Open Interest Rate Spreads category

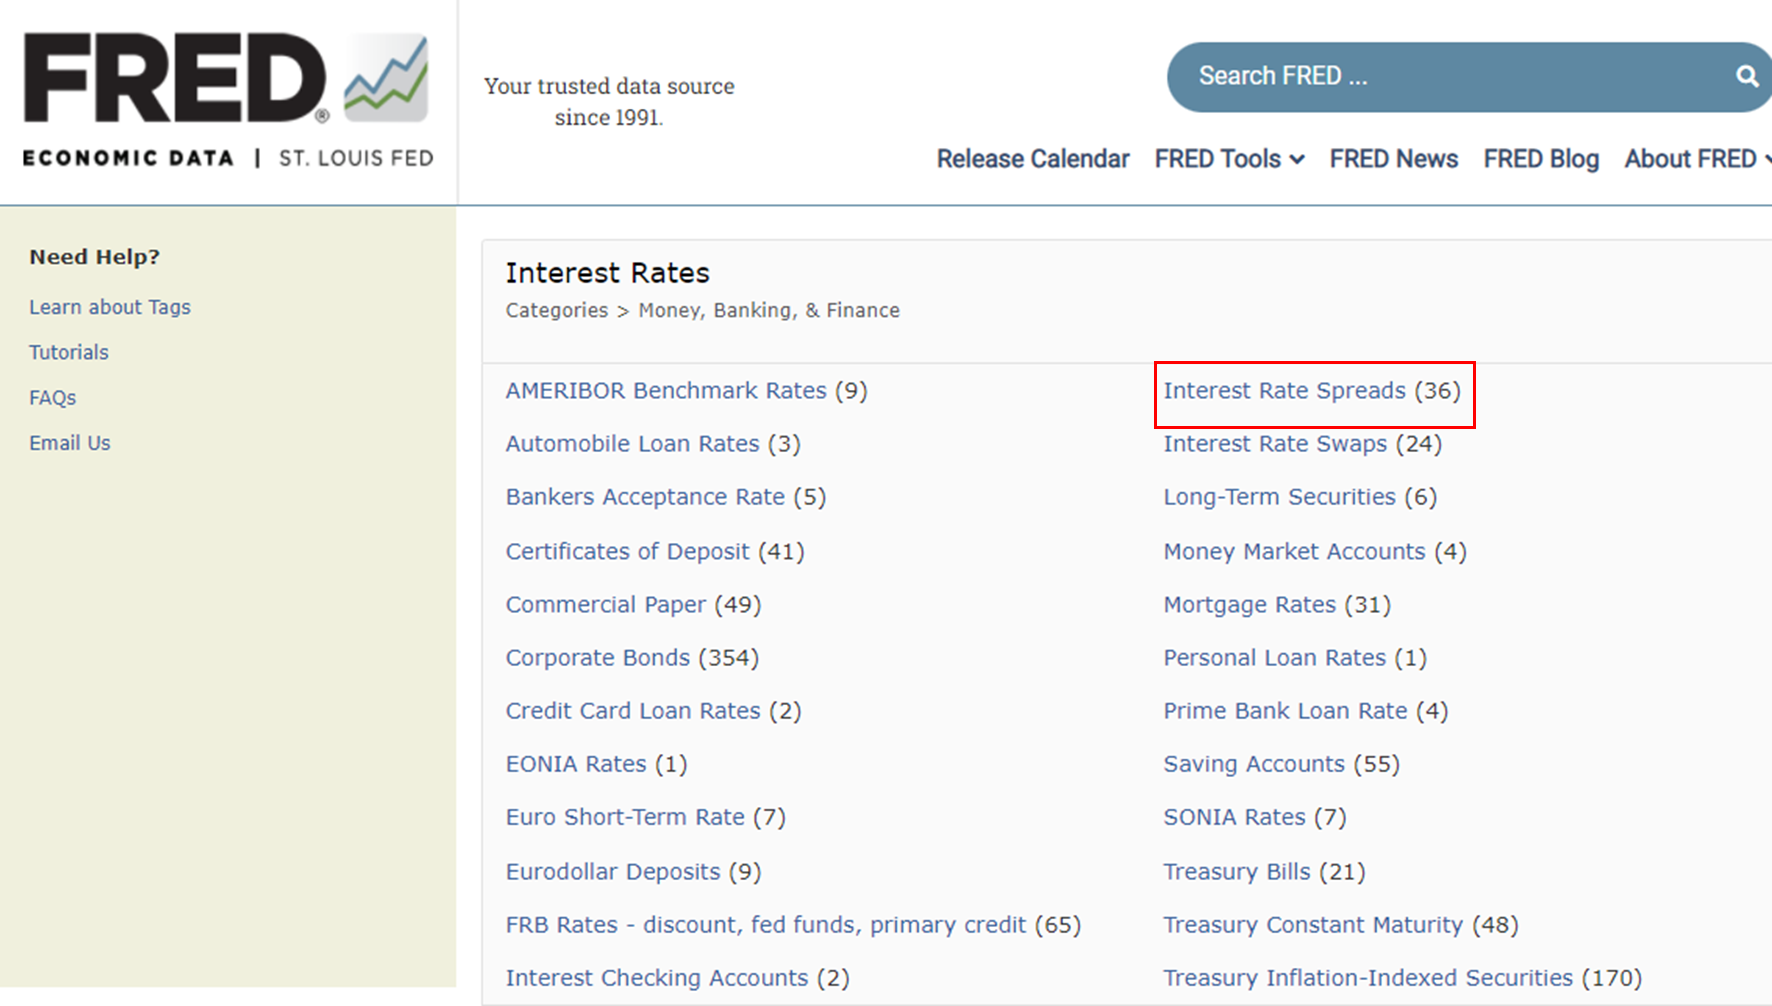pos(1284,390)
